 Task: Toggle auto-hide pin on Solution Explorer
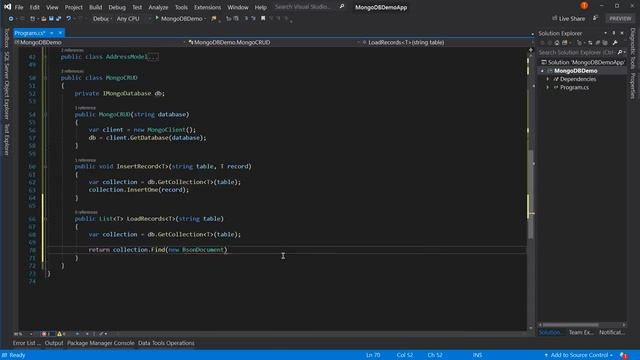pos(614,33)
